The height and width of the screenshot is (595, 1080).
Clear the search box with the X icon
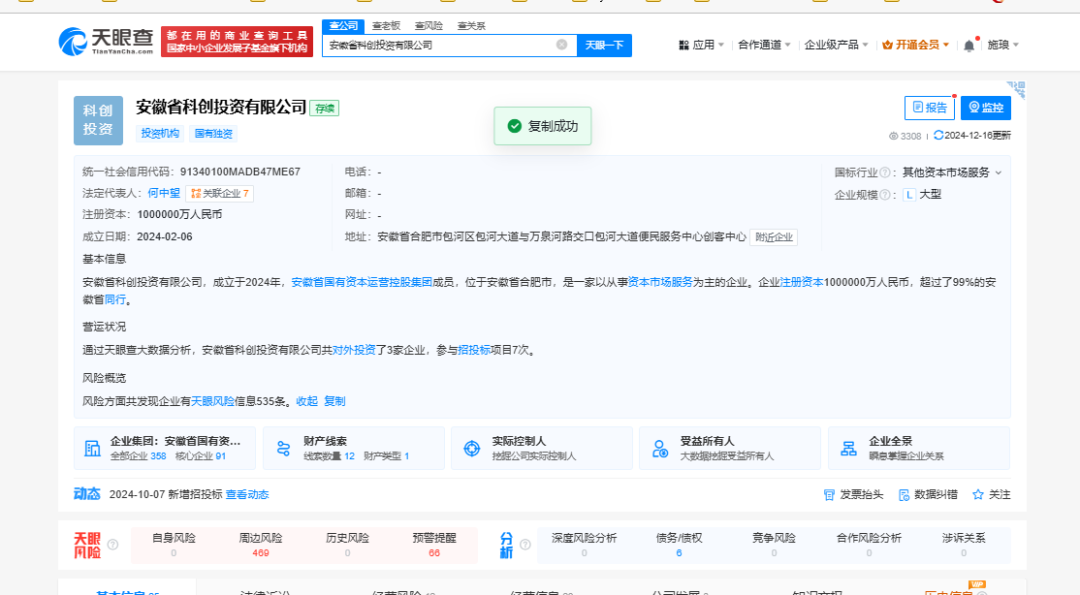click(x=562, y=45)
